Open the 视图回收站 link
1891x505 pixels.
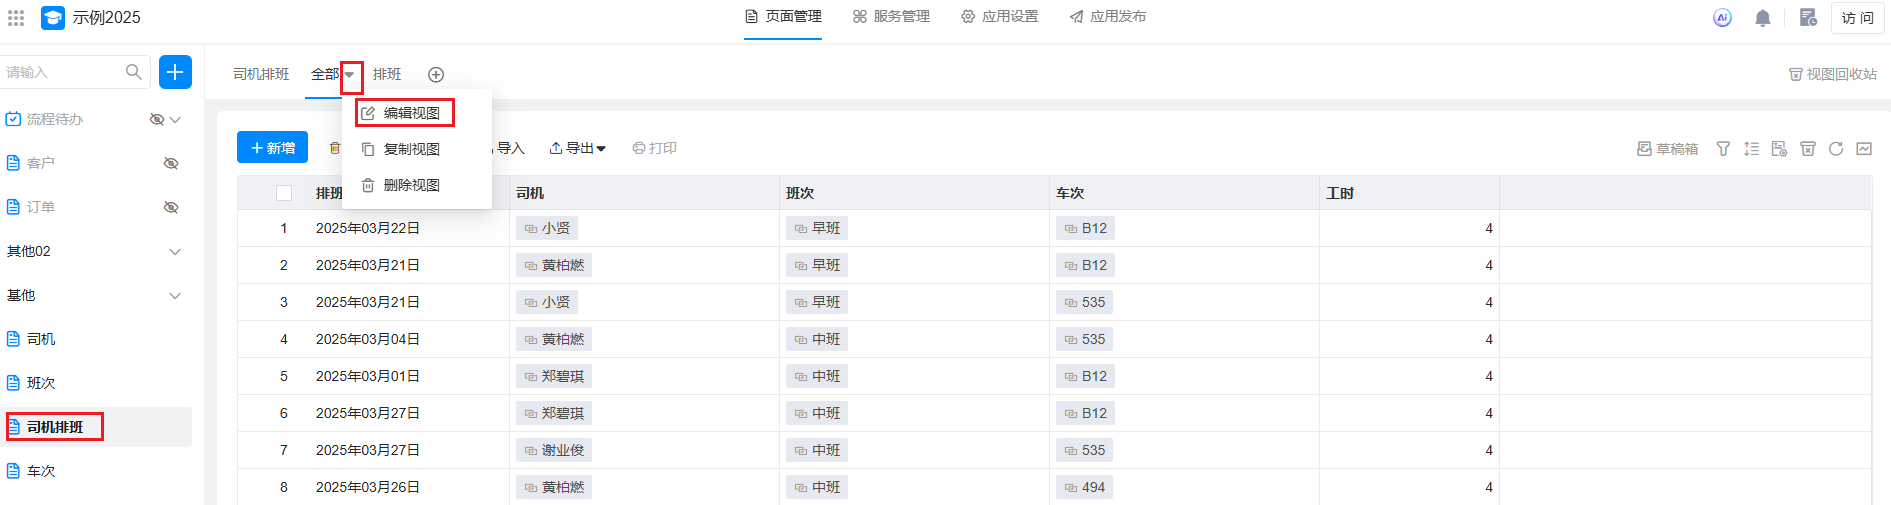click(1832, 74)
